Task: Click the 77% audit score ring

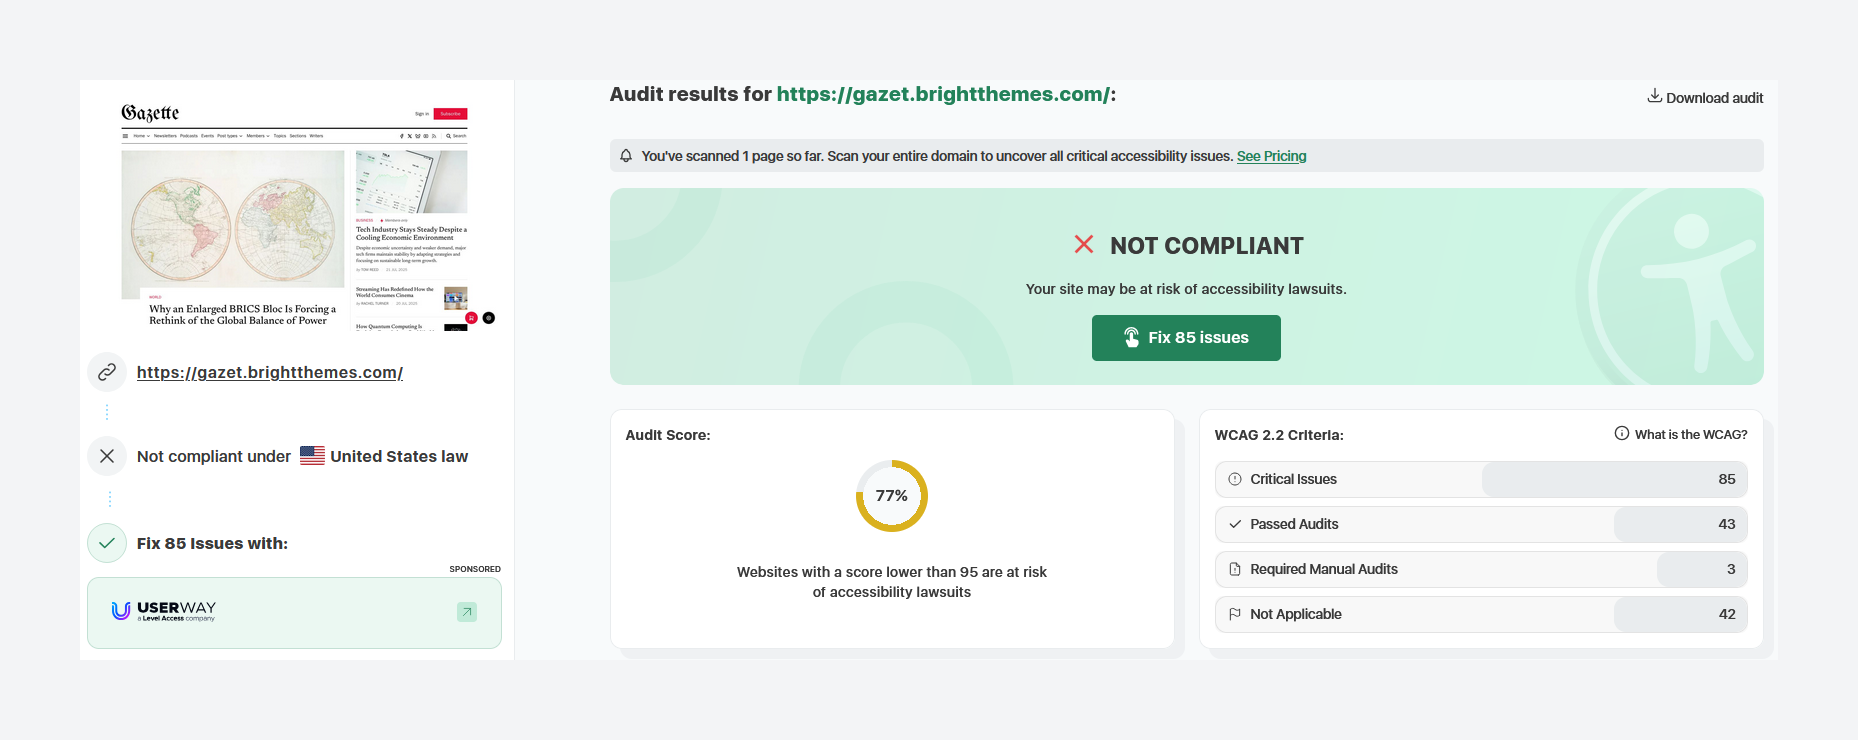Action: click(x=891, y=496)
